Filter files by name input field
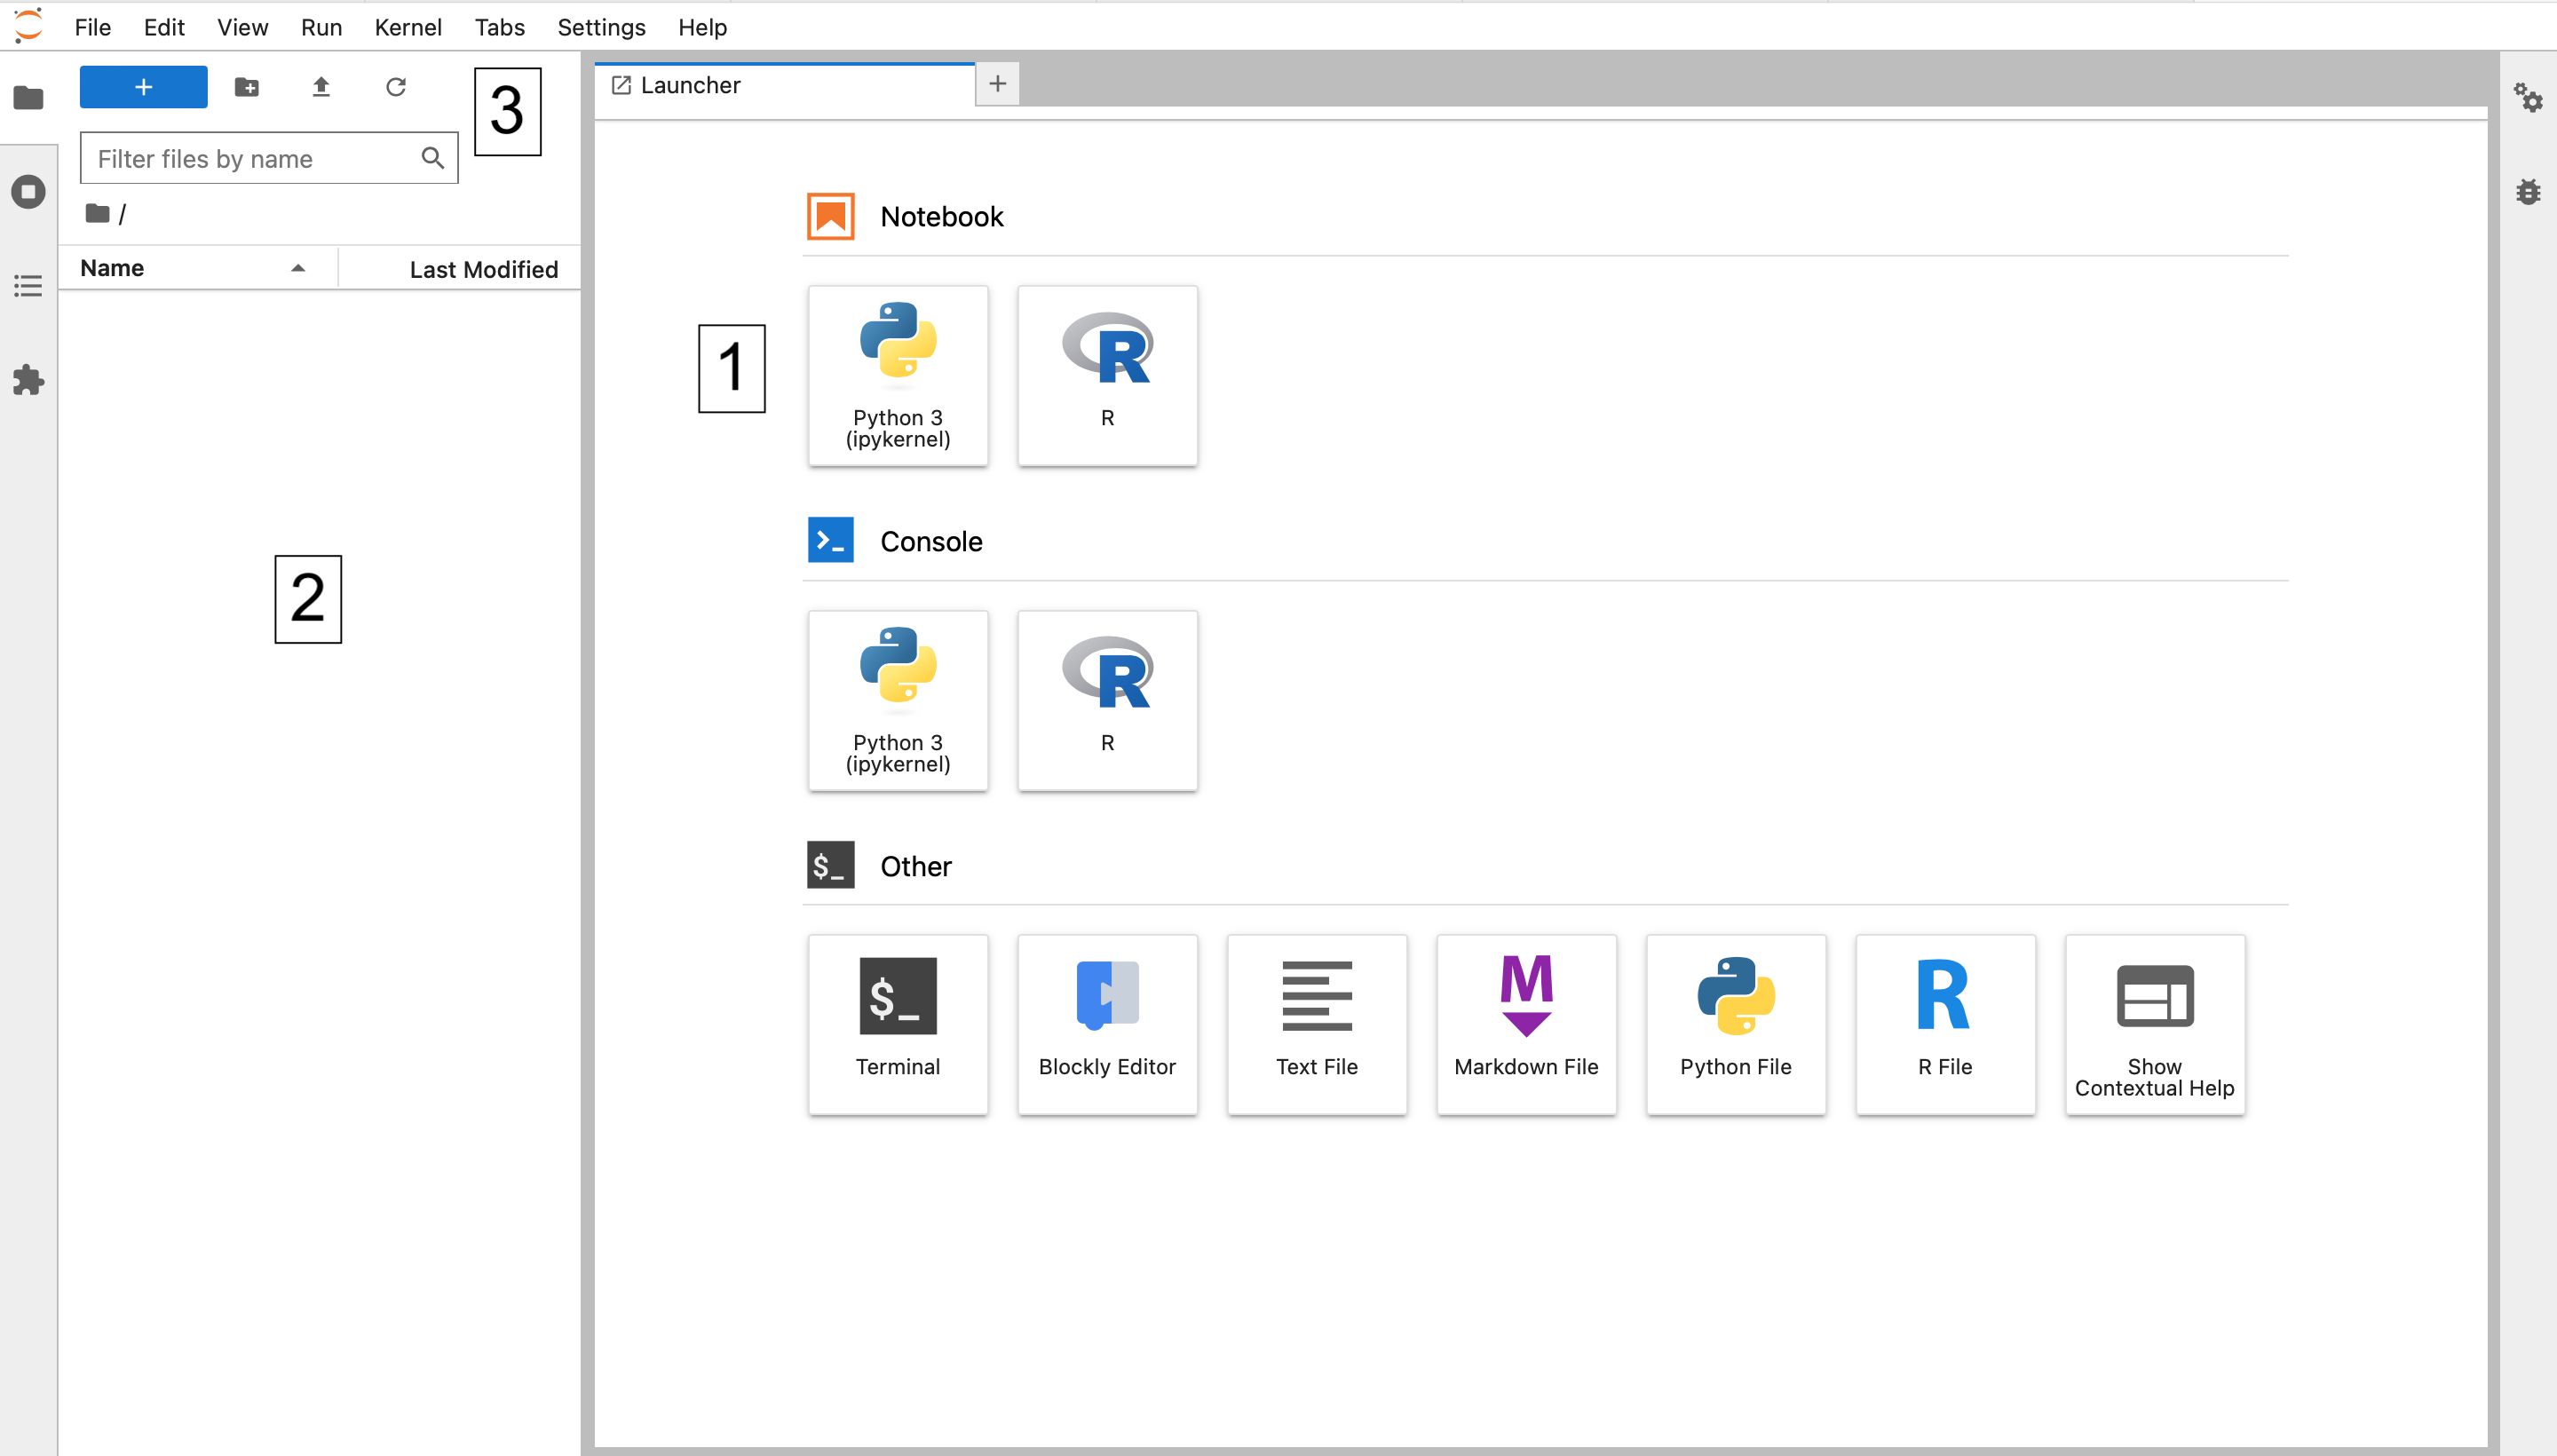This screenshot has height=1456, width=2557. [x=269, y=158]
